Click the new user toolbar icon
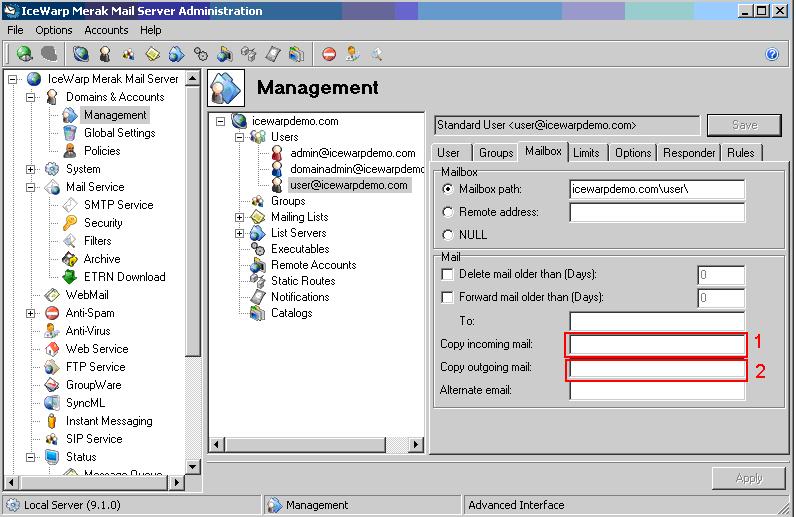 (105, 54)
